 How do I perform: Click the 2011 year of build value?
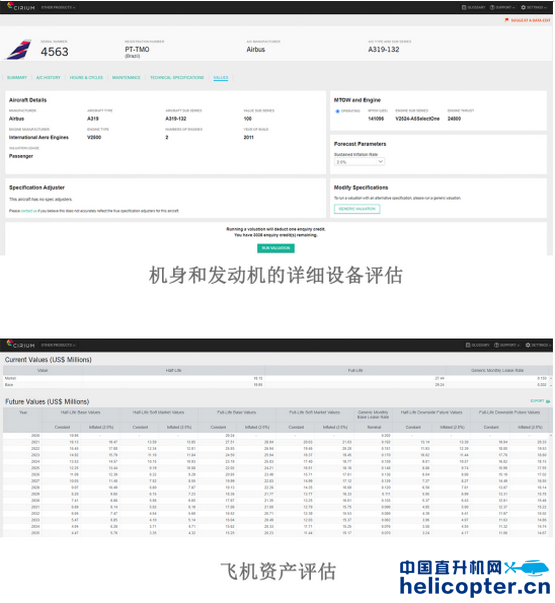click(248, 137)
